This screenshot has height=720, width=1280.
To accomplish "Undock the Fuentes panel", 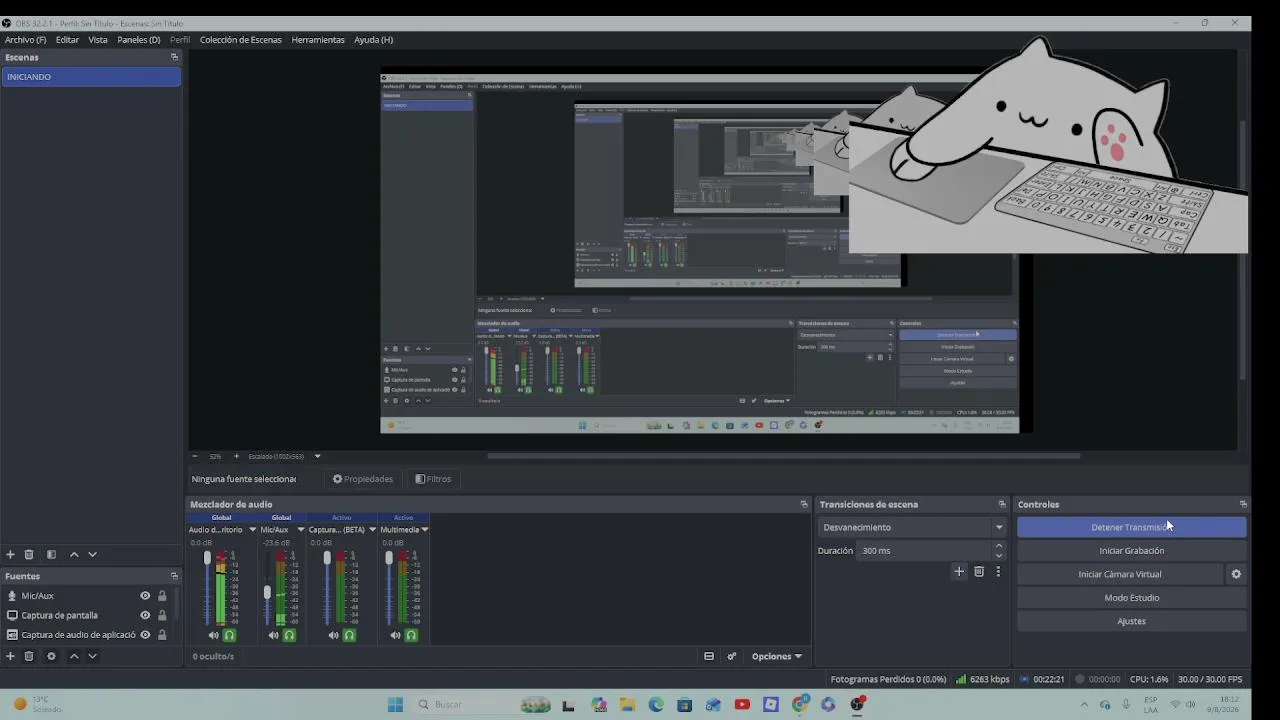I will click(174, 576).
